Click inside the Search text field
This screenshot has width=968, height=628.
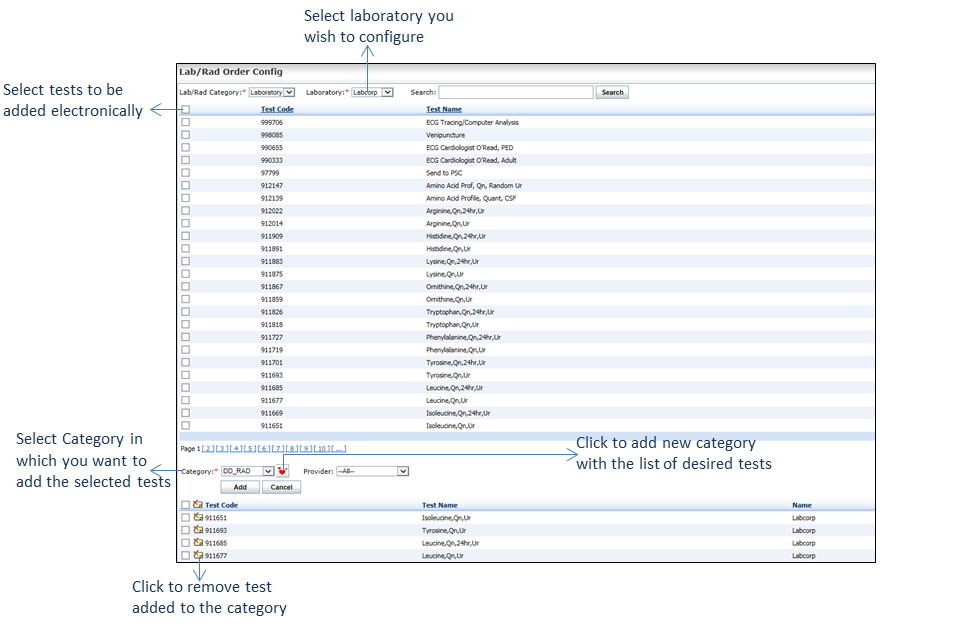coord(516,92)
